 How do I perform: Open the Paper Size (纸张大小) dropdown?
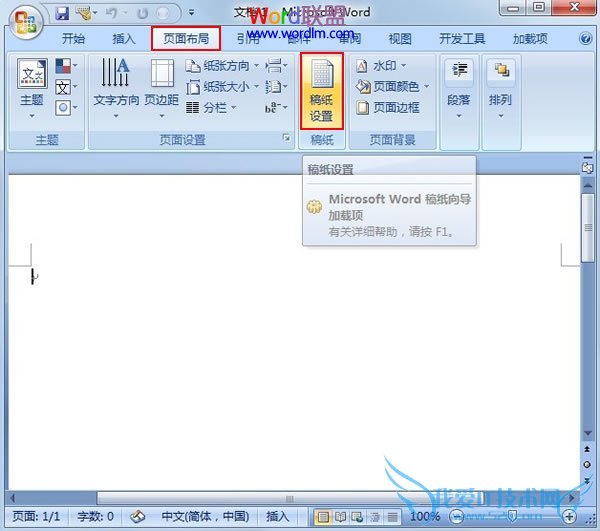point(222,87)
